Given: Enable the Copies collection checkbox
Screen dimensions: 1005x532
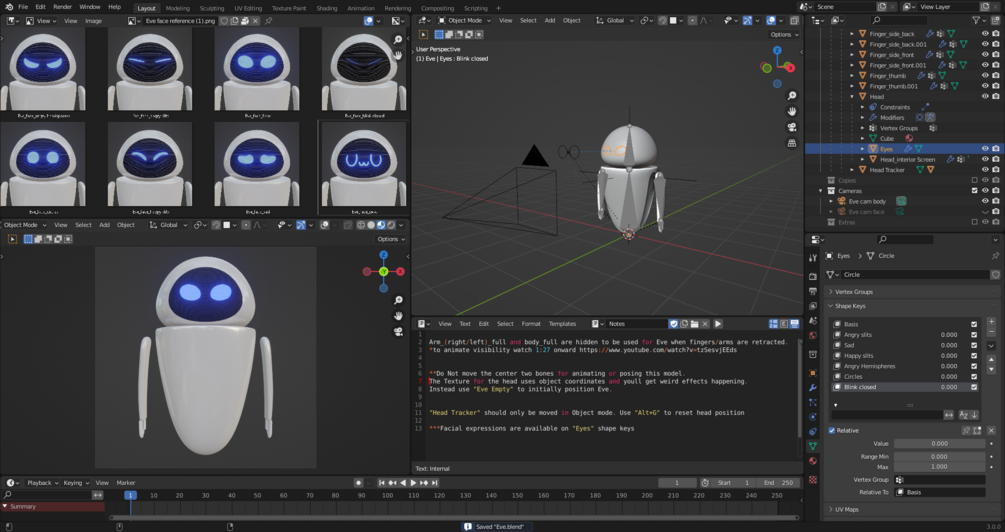Looking at the screenshot, I should 975,181.
